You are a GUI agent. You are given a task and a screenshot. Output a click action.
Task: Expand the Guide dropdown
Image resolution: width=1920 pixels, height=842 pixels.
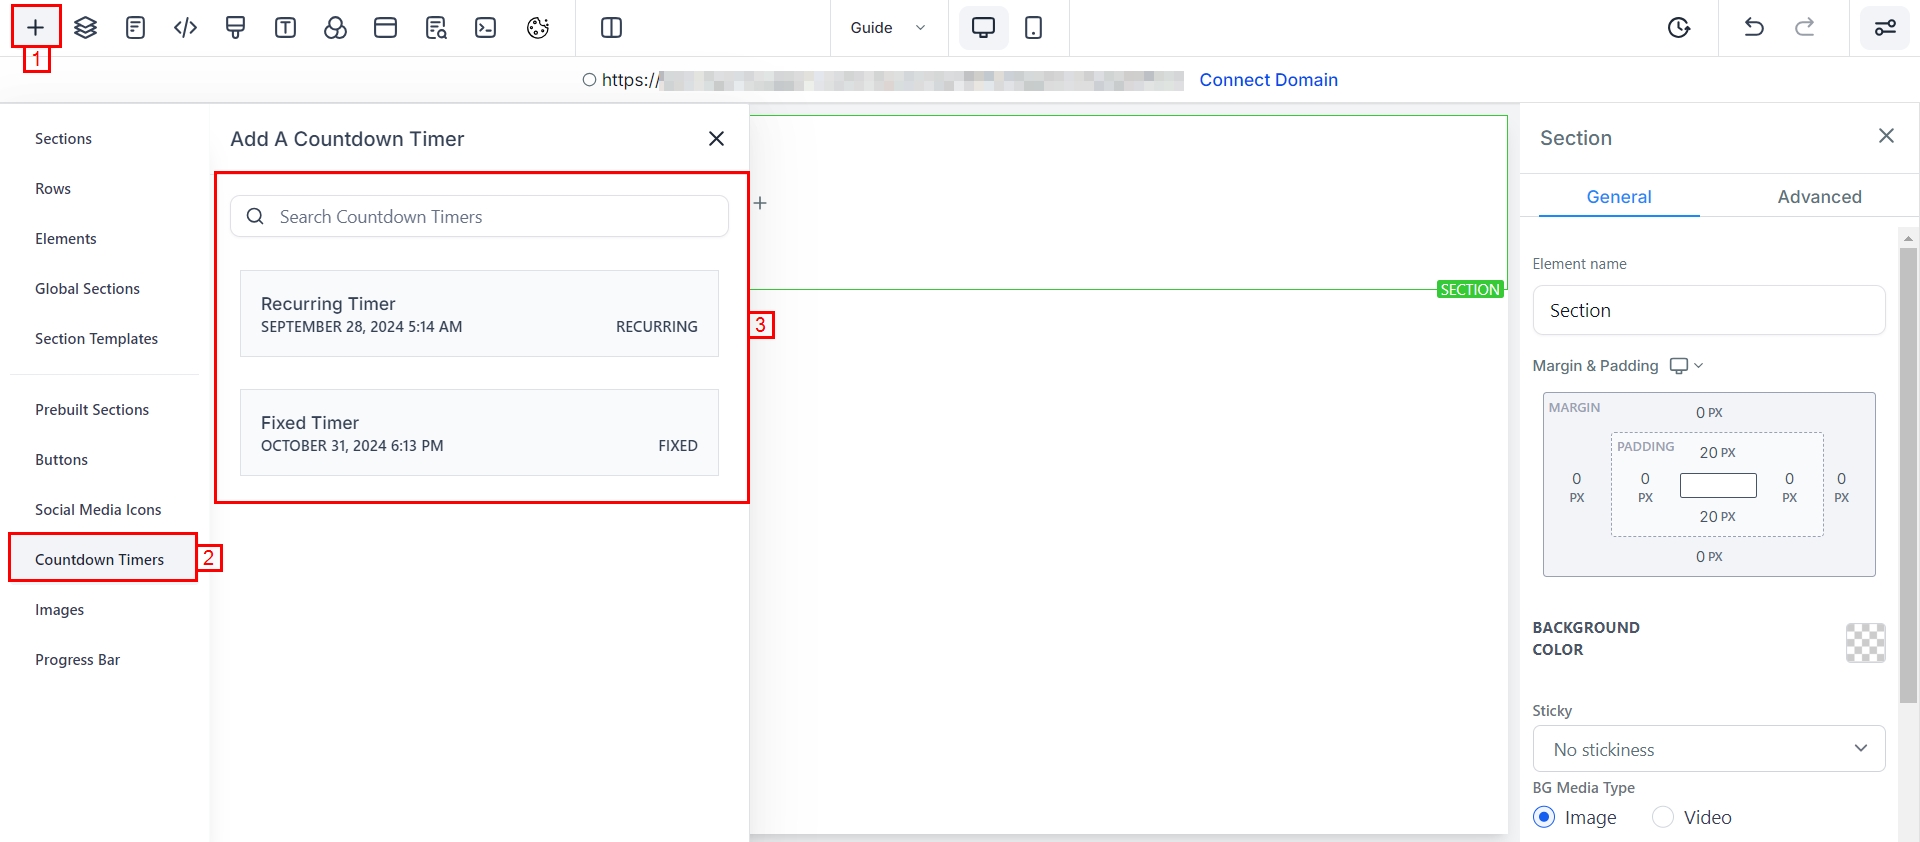click(x=888, y=28)
